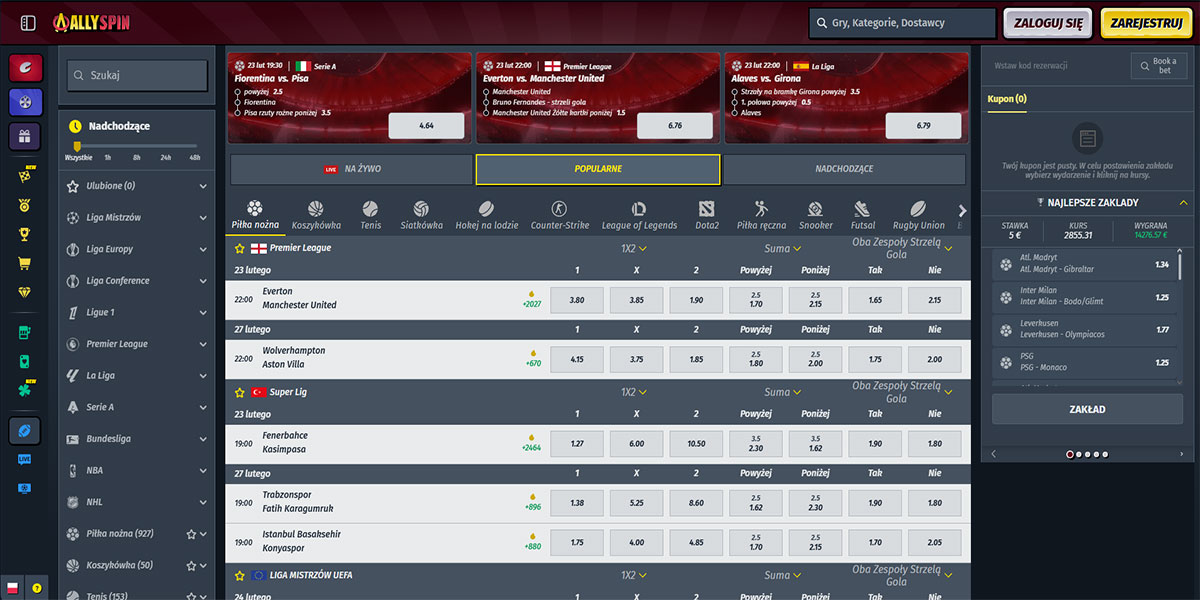This screenshot has width=1200, height=600.
Task: Favorite the Piłka nożna (927) sidebar entry
Action: 191,534
